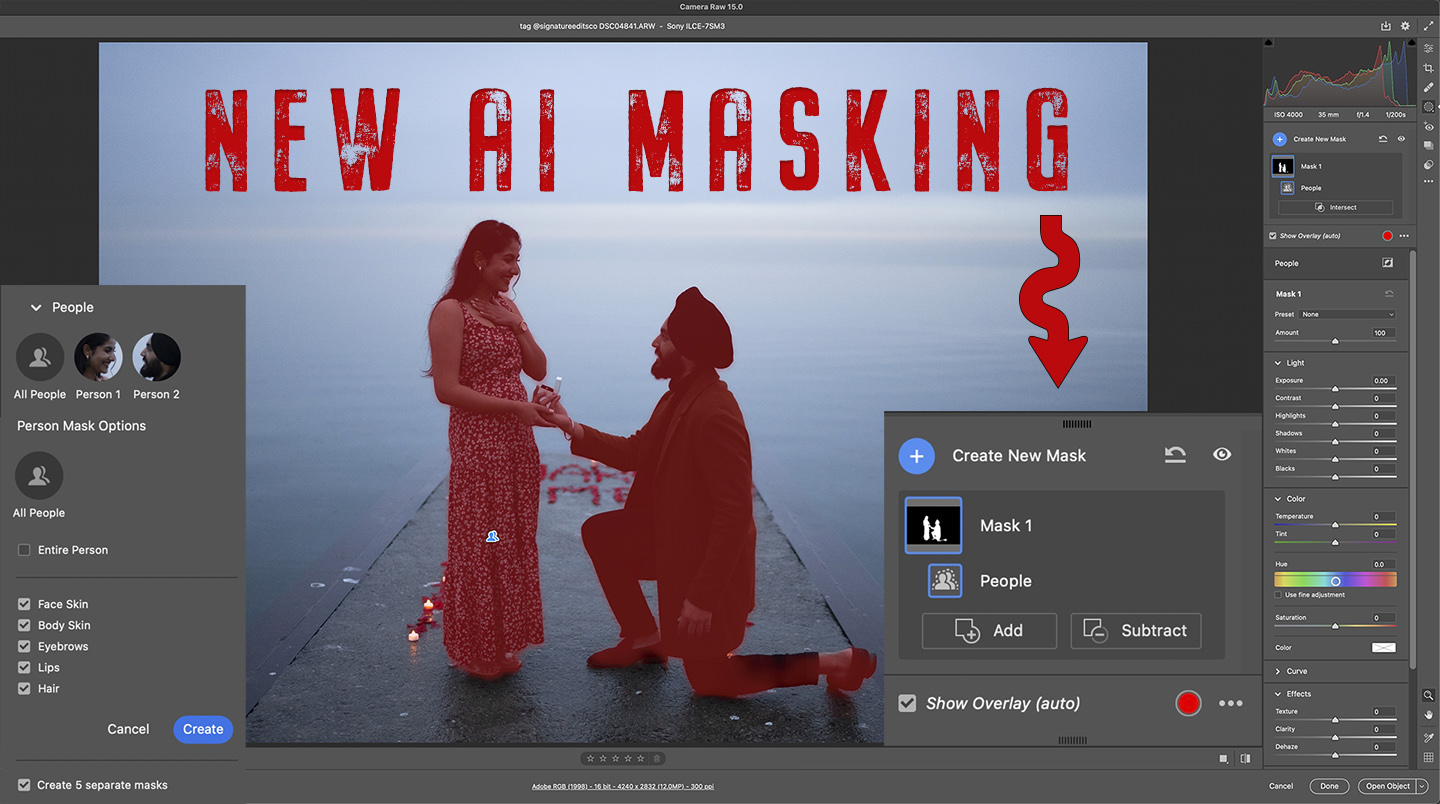Select the Healing tool in the right toolbar

pyautogui.click(x=1428, y=86)
